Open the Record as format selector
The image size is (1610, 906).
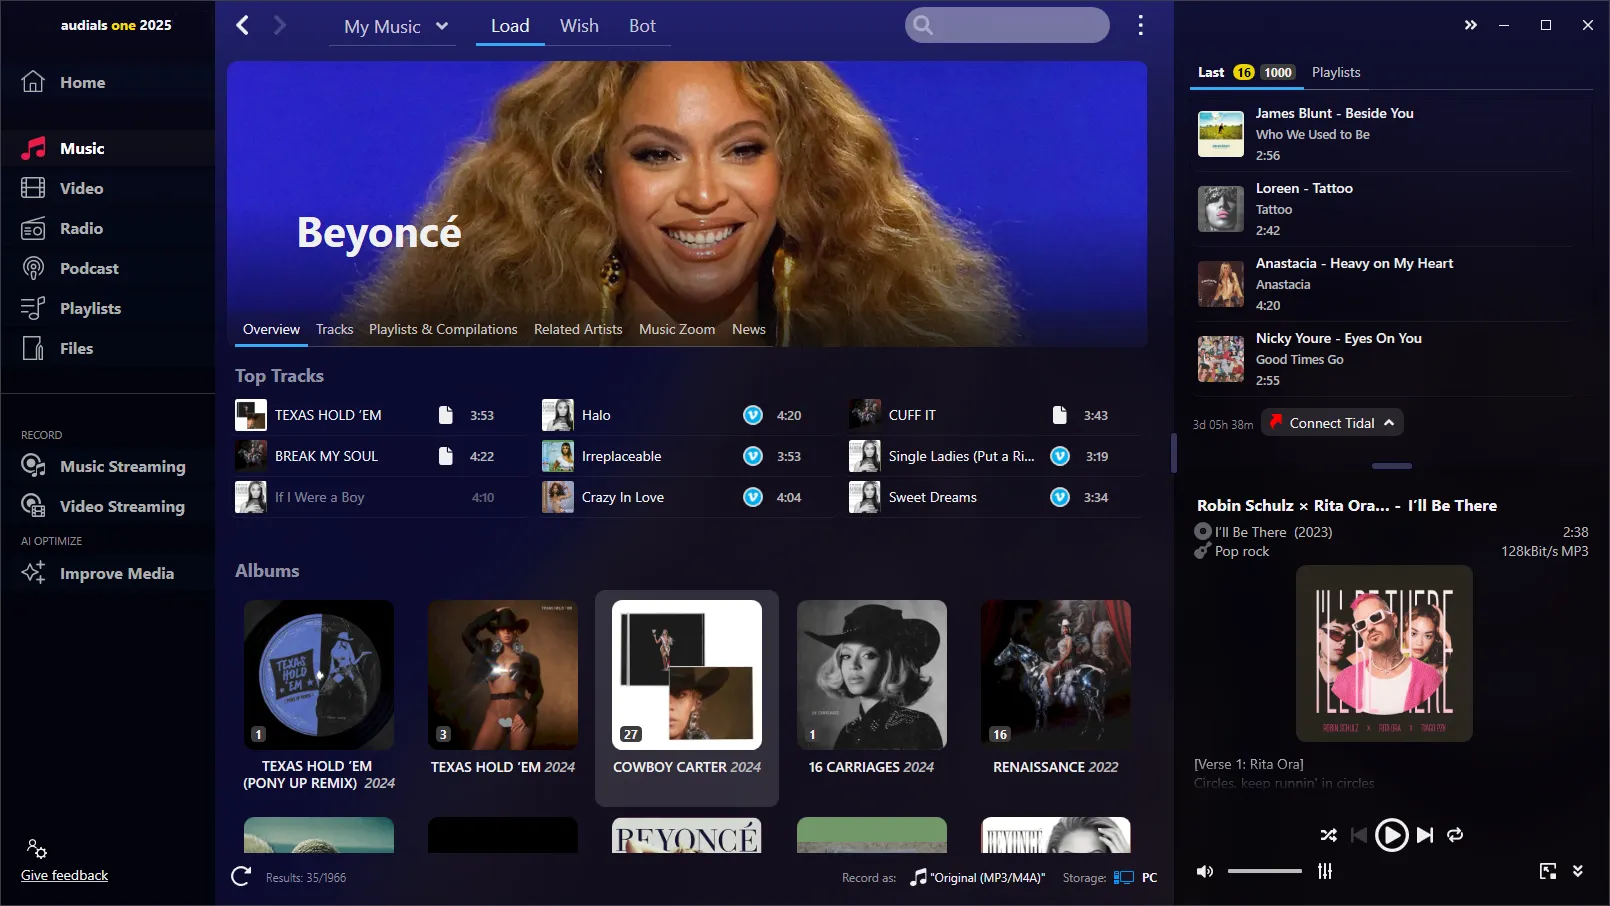977,877
